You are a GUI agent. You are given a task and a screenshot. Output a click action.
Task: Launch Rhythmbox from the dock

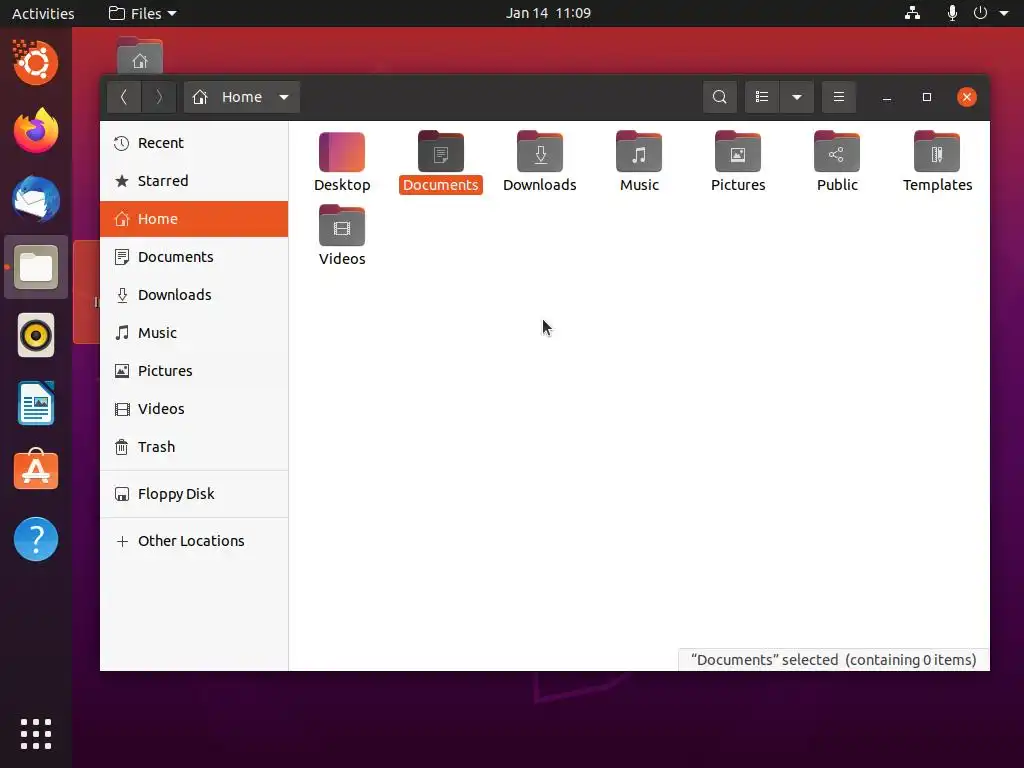coord(36,335)
